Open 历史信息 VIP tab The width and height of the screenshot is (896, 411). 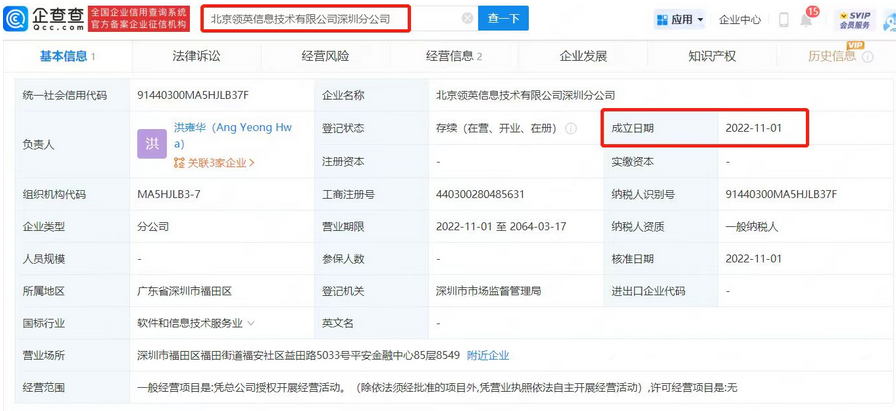click(x=831, y=56)
